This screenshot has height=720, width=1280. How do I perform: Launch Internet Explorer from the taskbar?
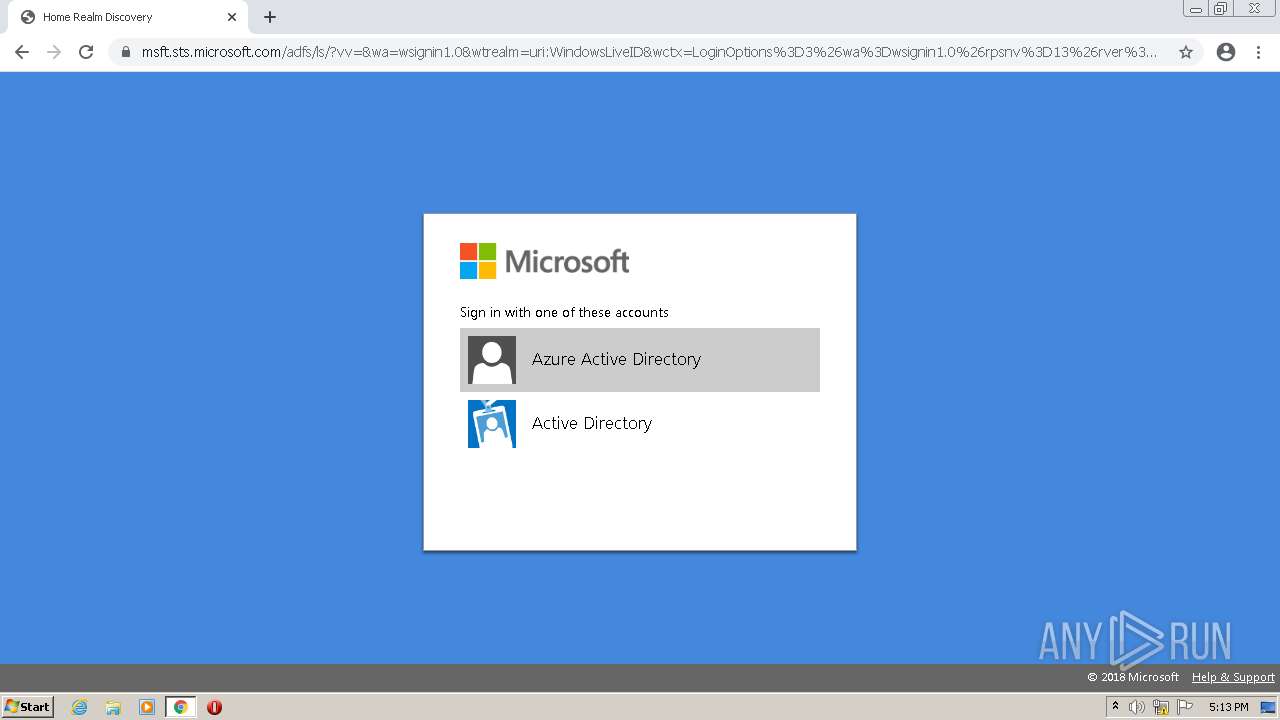pyautogui.click(x=80, y=707)
